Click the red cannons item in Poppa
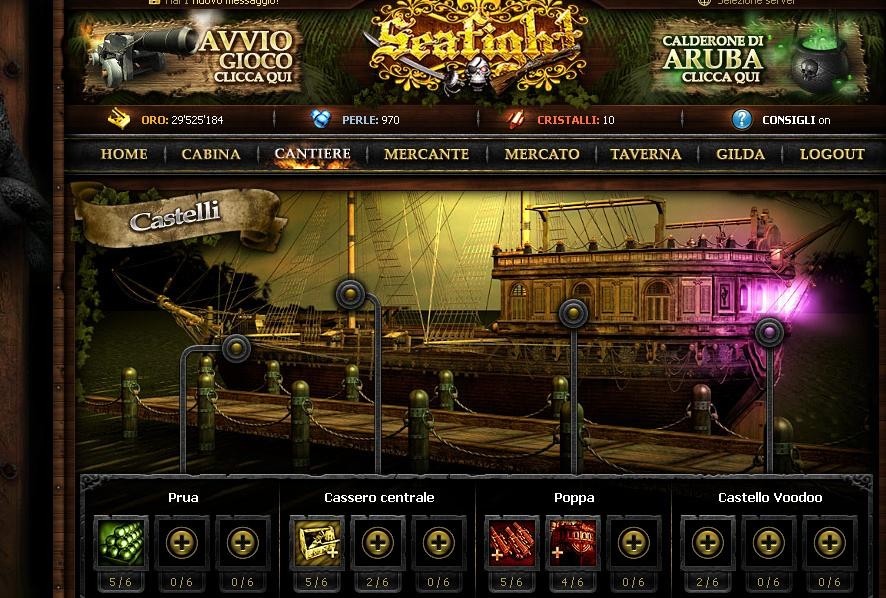 coord(511,543)
